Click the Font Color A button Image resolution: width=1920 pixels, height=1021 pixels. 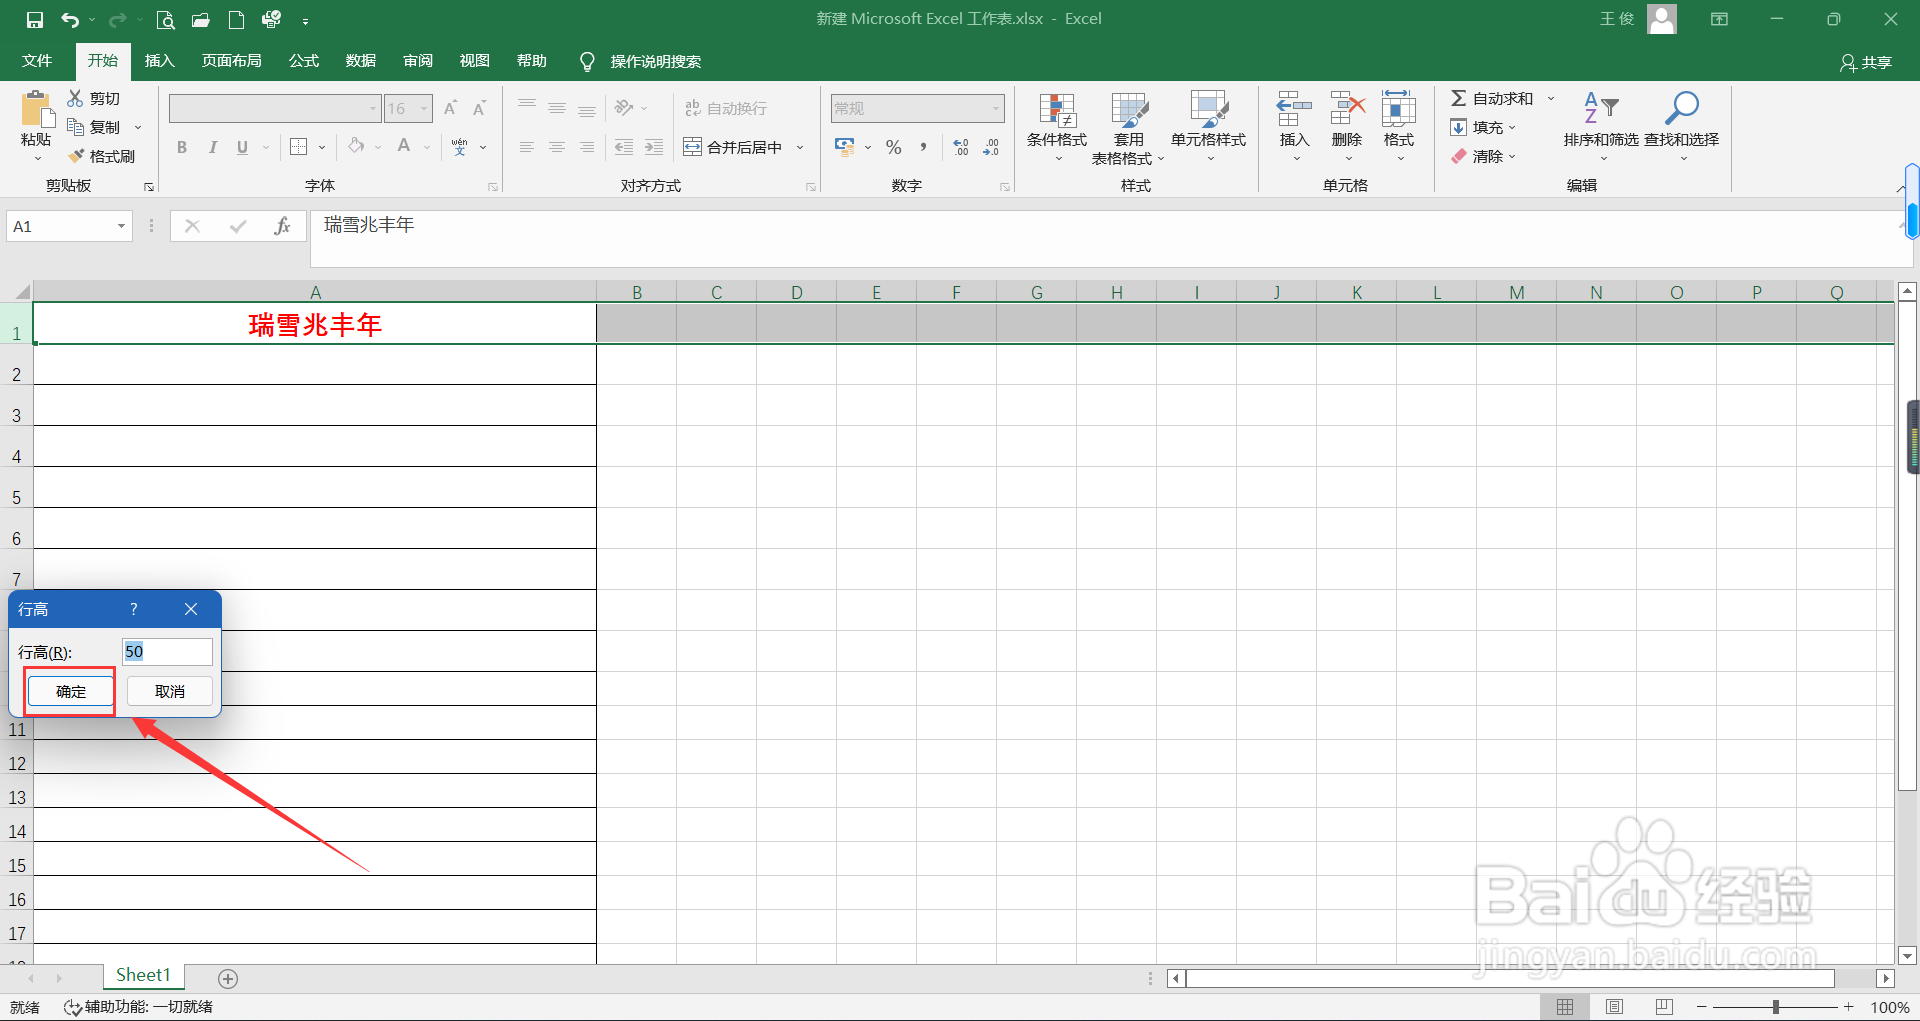click(404, 147)
